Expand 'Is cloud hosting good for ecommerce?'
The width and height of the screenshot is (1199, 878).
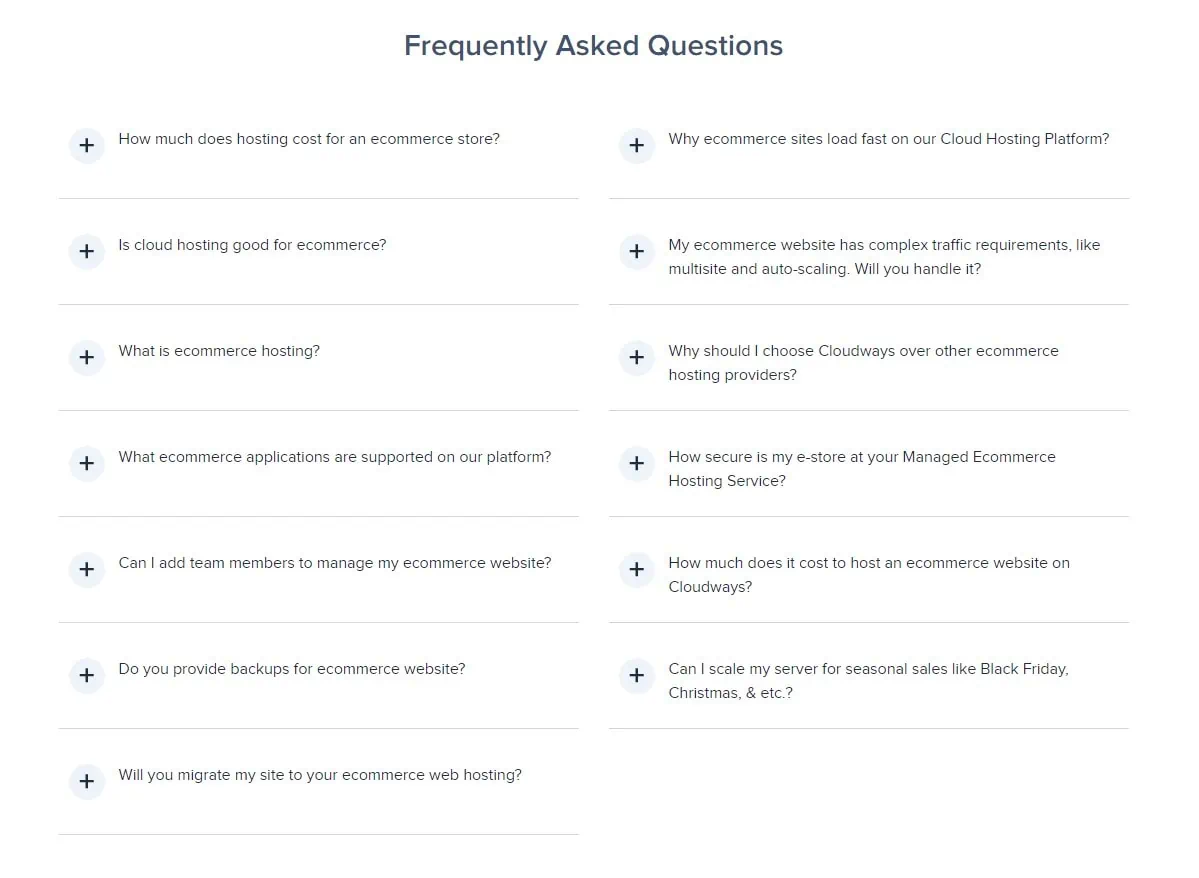tap(87, 251)
